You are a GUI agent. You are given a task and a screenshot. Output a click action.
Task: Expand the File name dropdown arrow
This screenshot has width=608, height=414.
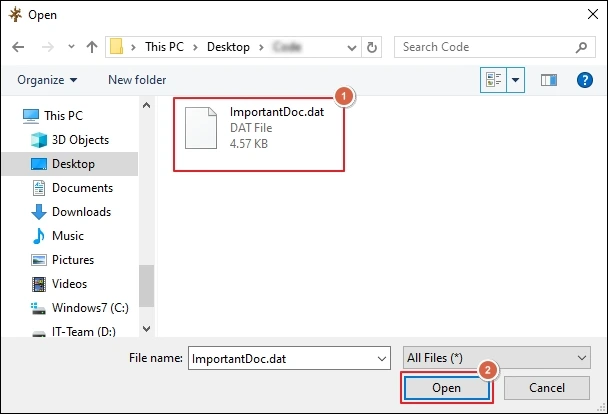click(382, 359)
